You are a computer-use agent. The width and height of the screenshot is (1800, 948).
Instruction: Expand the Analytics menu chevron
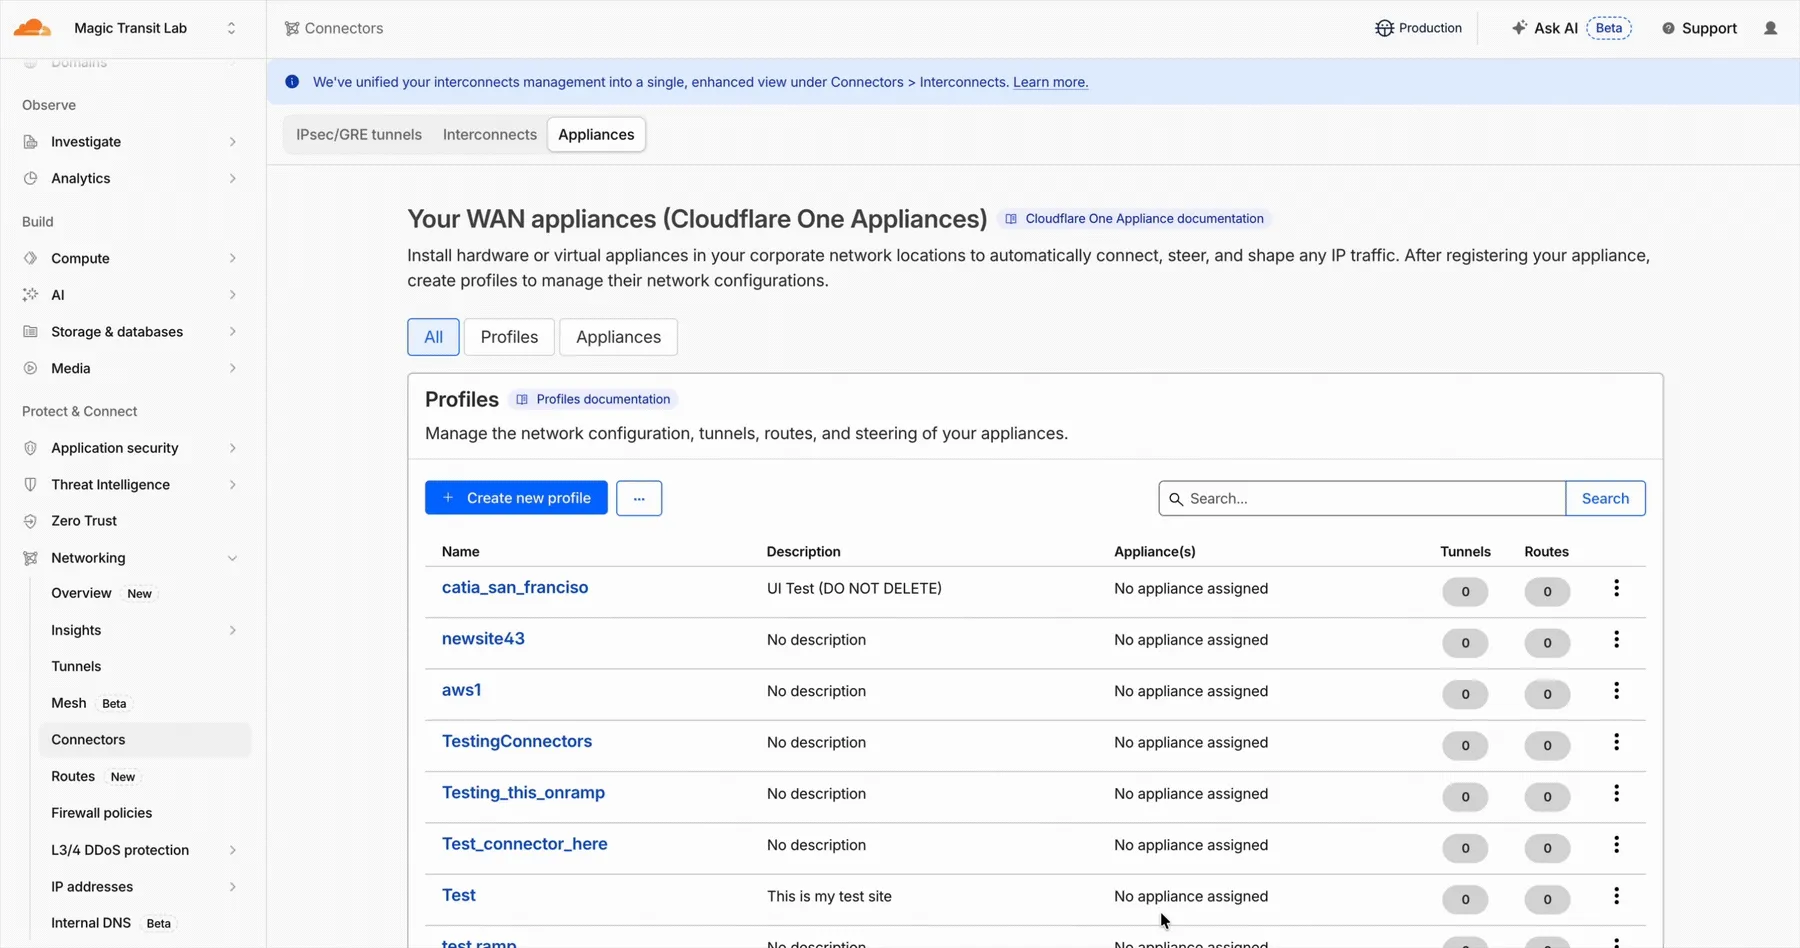coord(232,178)
